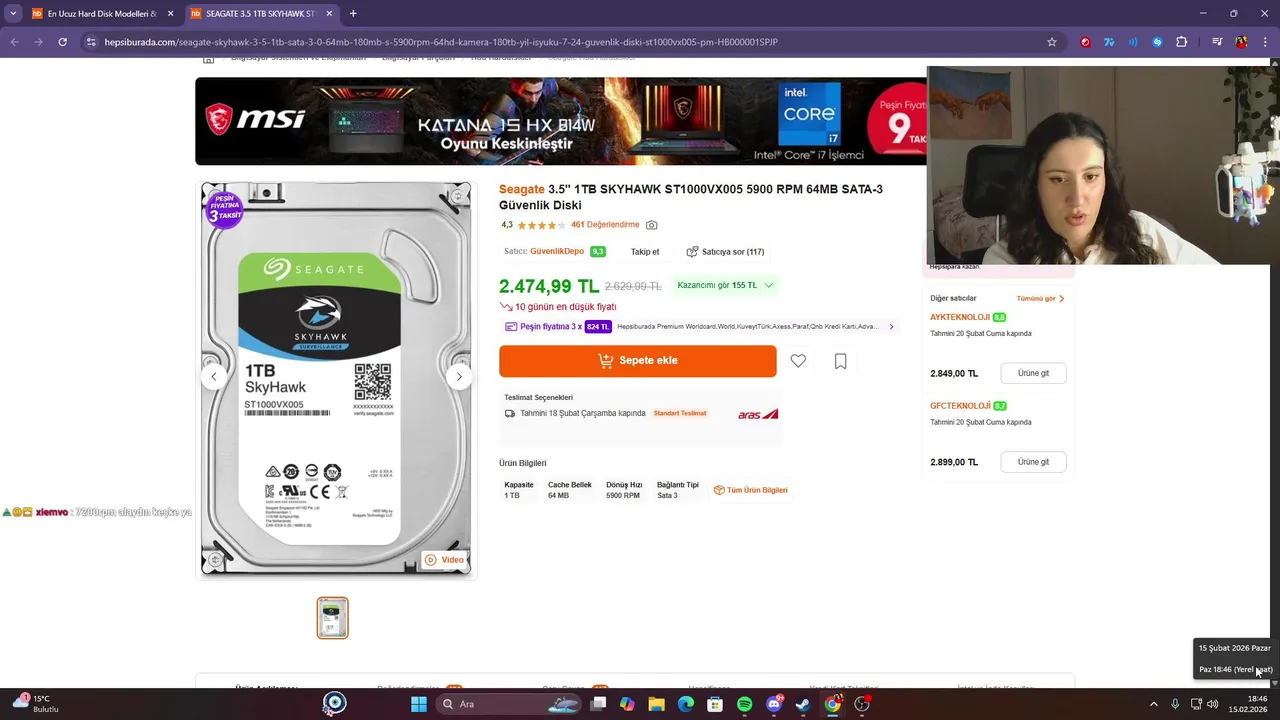
Task: Open Tüm Ürün Bilgileri link
Action: (x=751, y=490)
